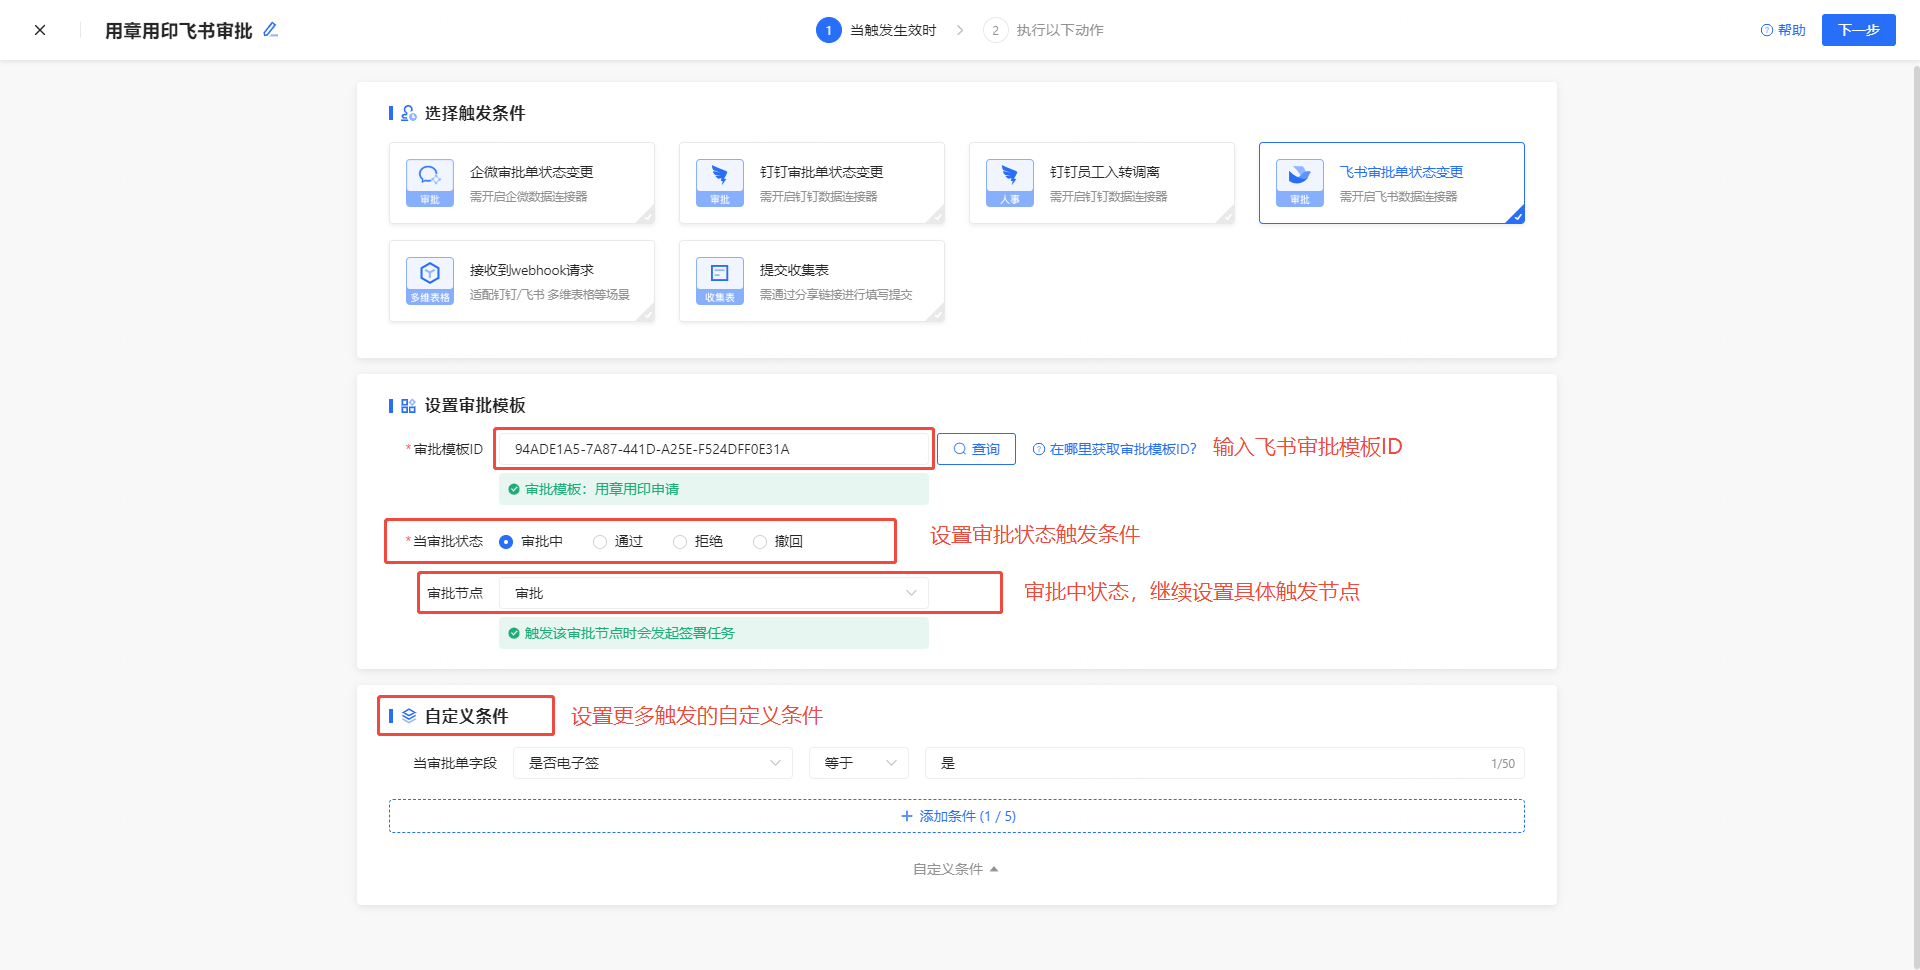Screen dimensions: 1920x970
Task: Select the 企微审批单状态变更 trigger icon
Action: [430, 182]
